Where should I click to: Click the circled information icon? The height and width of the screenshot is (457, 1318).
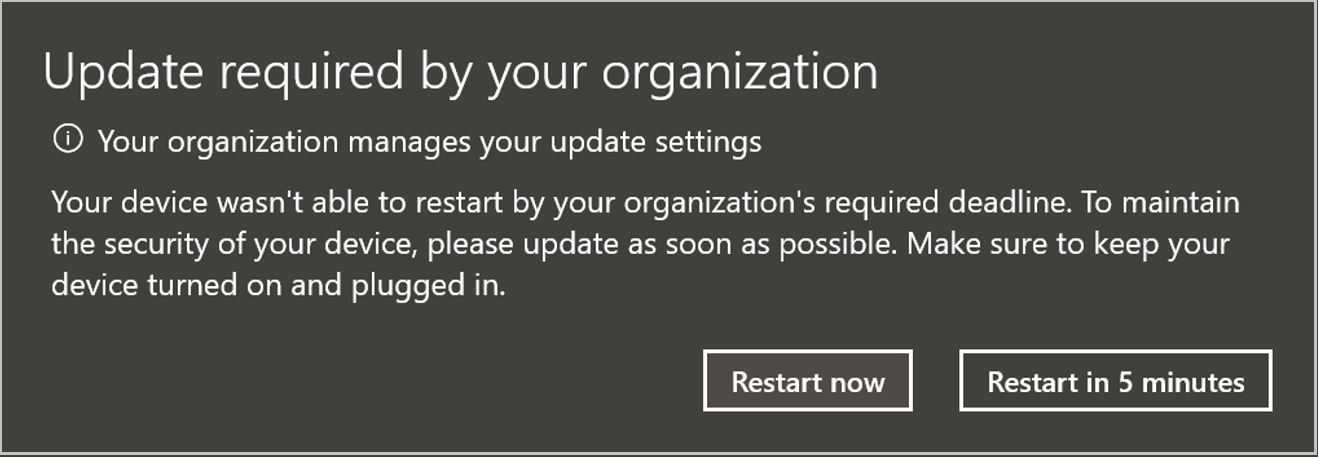click(68, 141)
